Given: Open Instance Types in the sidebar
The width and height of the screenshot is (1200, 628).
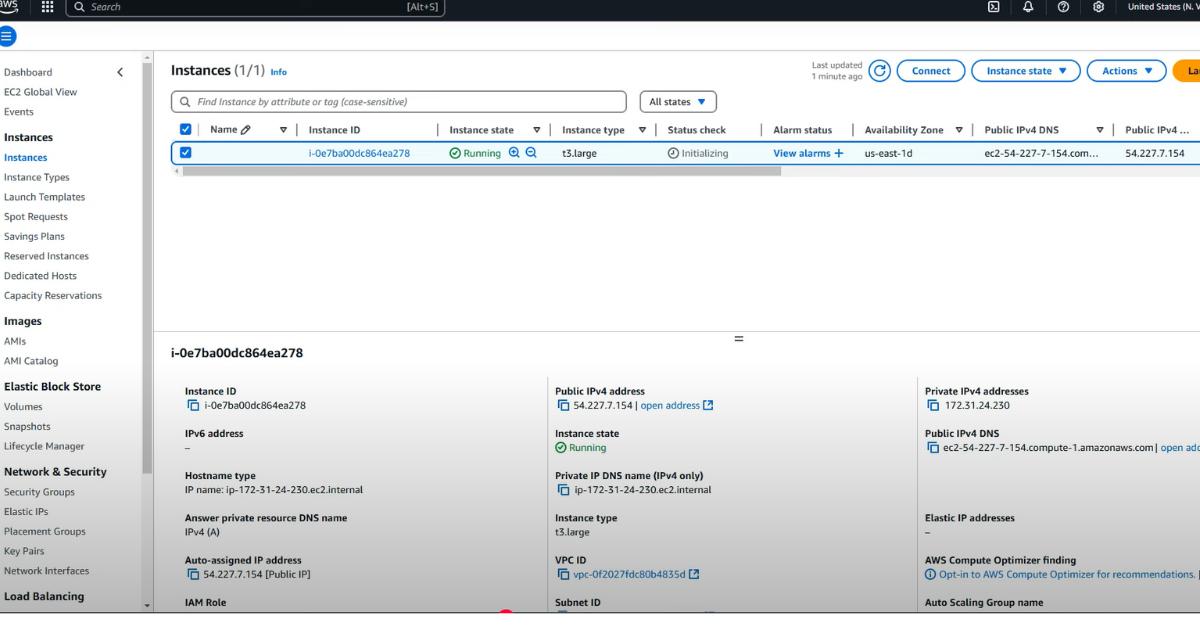Looking at the screenshot, I should [x=37, y=177].
